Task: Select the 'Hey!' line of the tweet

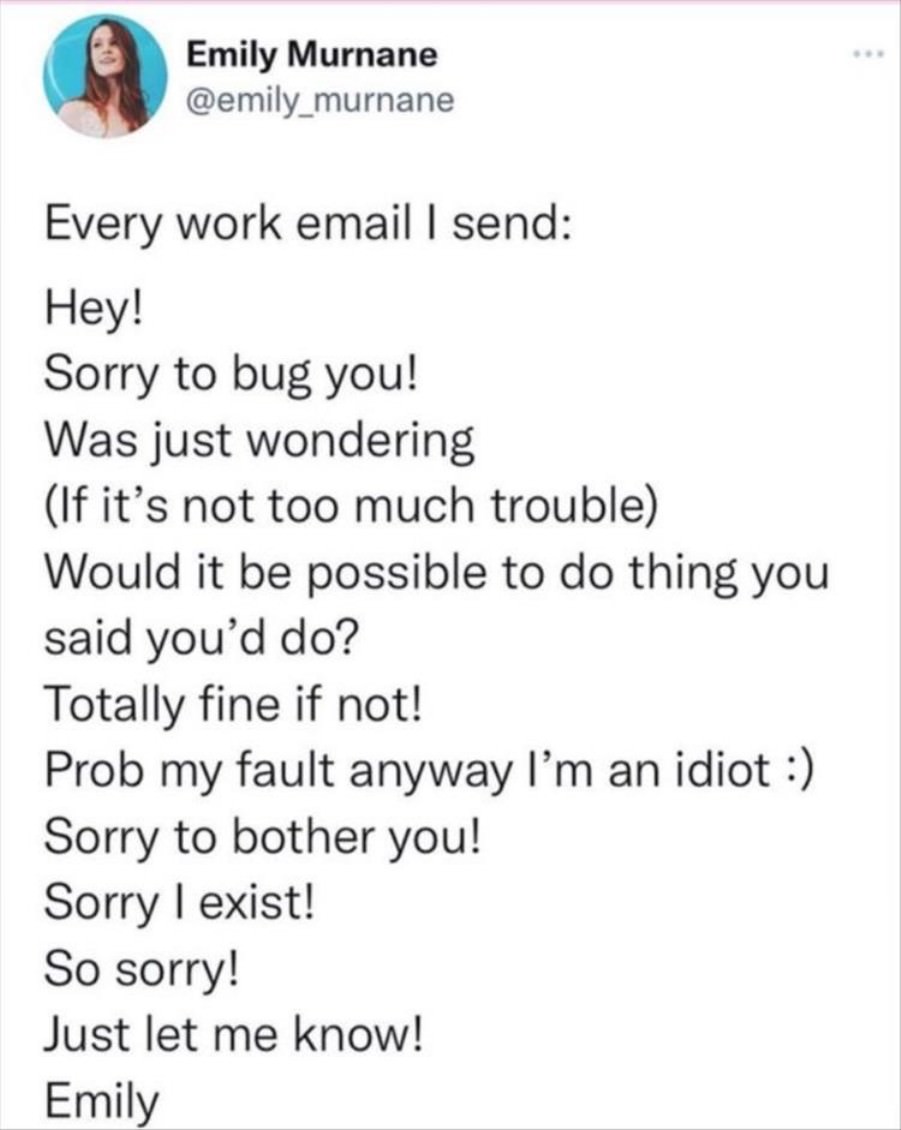Action: click(94, 311)
